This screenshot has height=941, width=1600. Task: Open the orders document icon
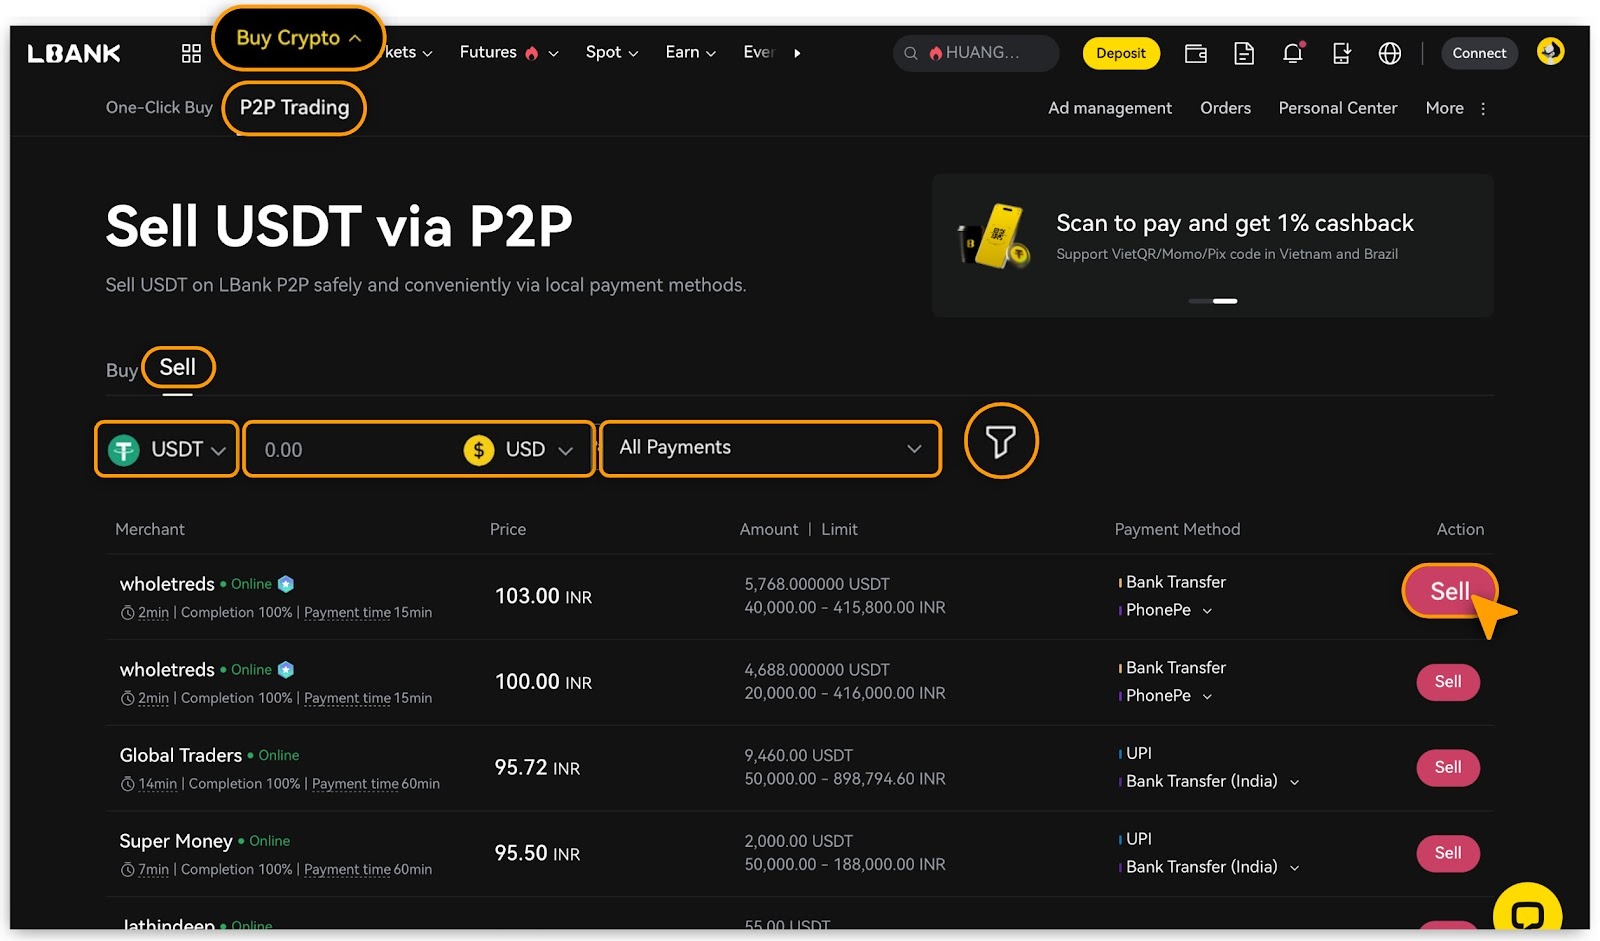point(1244,53)
